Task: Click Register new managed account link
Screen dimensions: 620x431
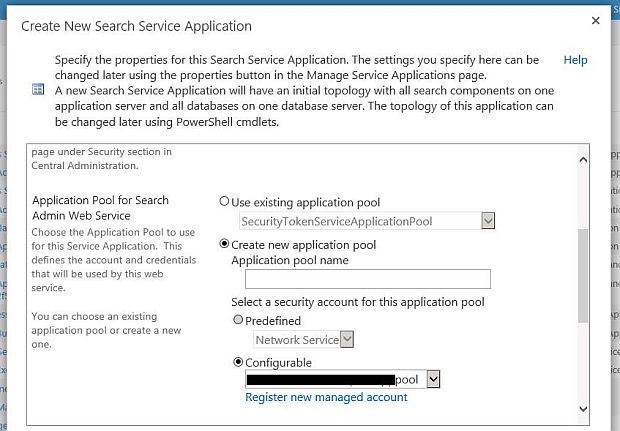Action: (x=326, y=397)
